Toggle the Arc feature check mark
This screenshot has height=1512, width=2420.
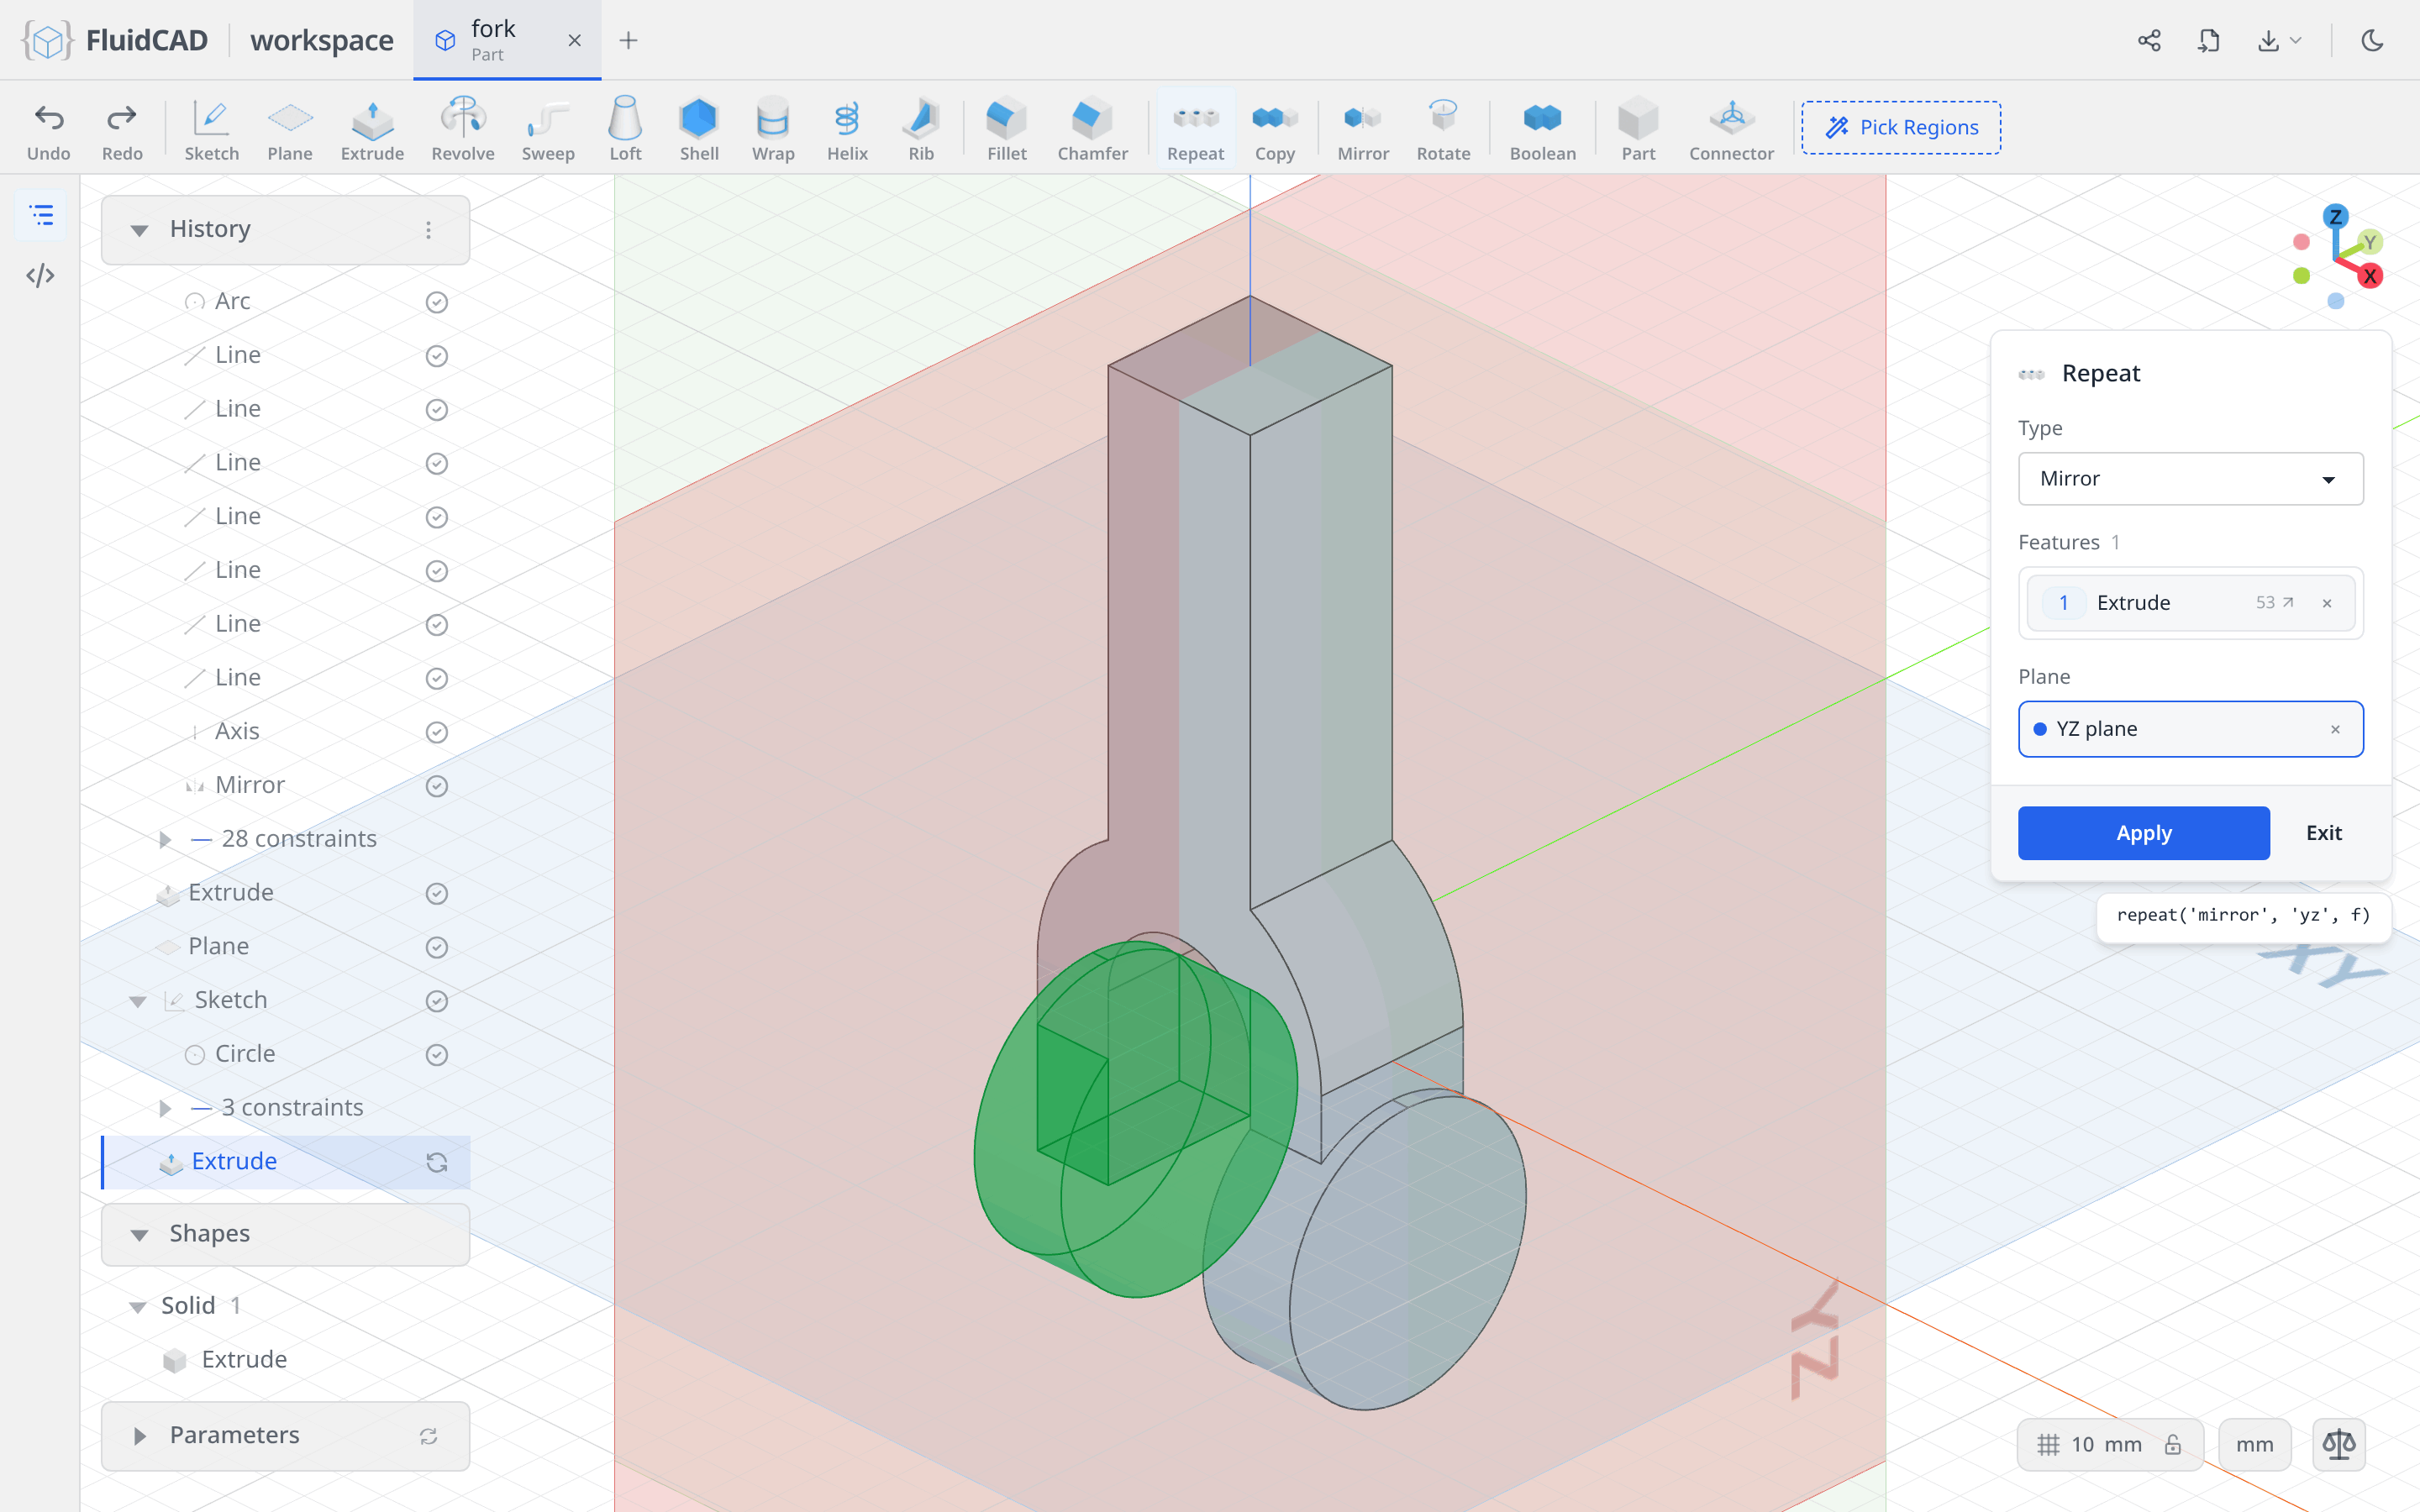coord(436,302)
